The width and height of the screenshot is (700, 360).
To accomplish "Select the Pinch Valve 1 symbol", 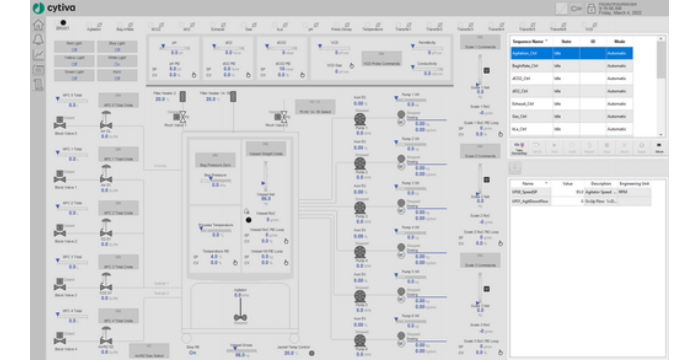I will [183, 117].
